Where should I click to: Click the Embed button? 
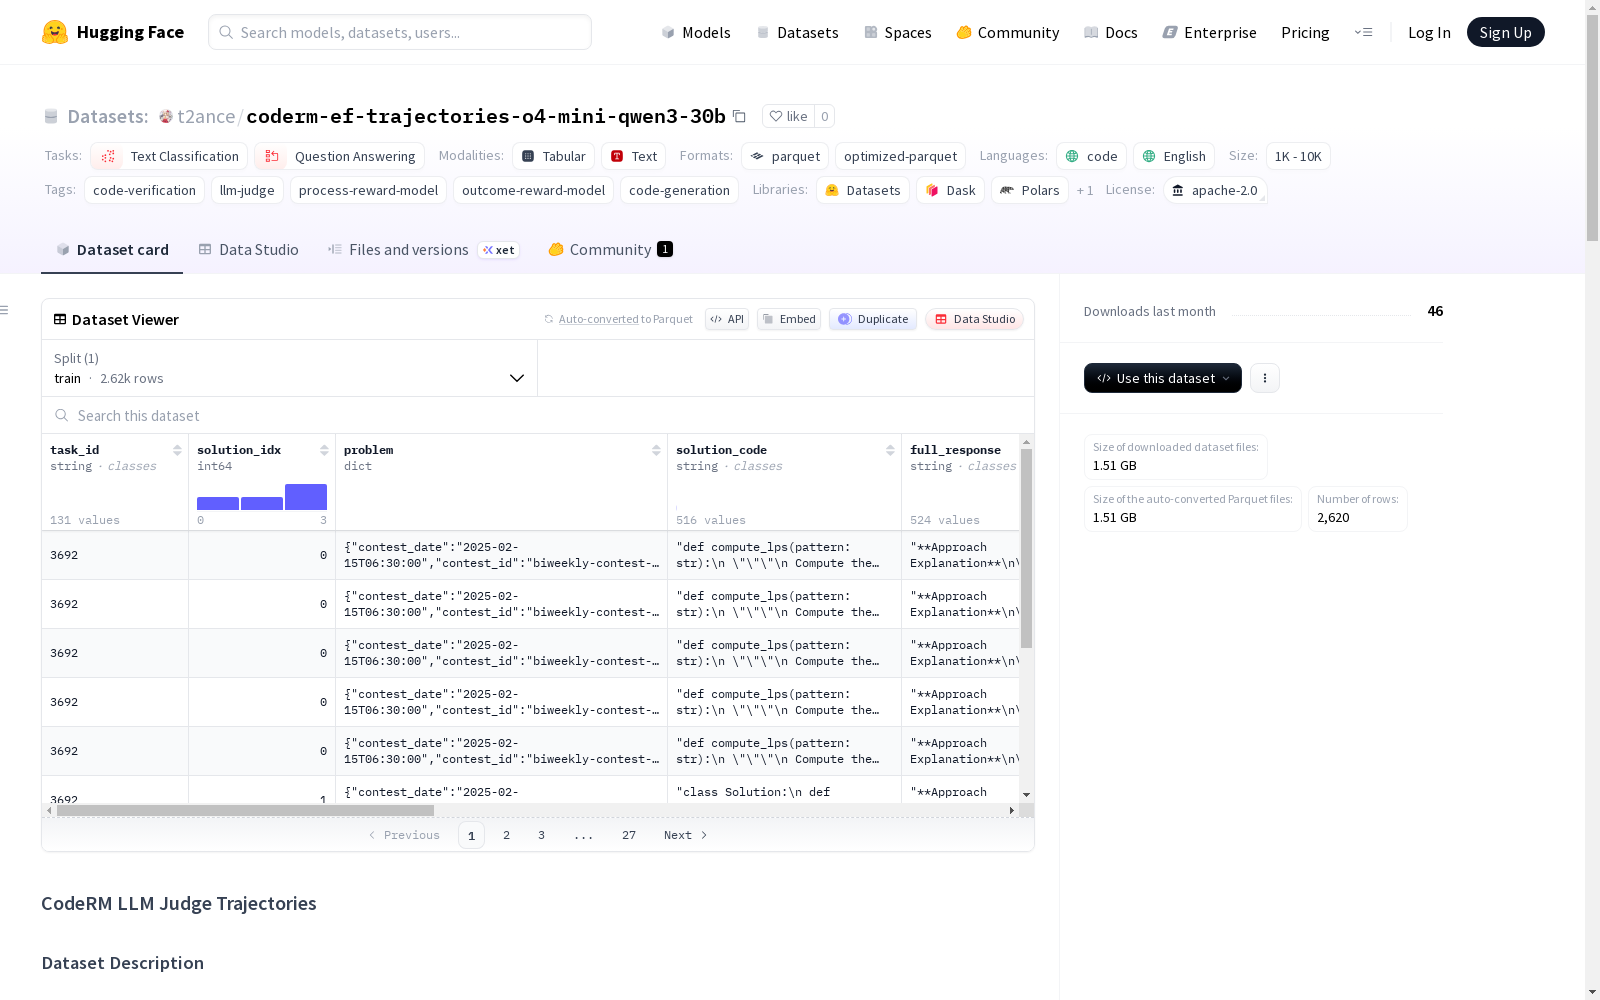tap(789, 319)
